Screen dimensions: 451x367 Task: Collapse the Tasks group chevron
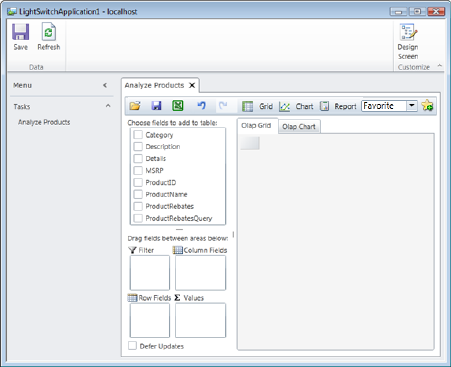(108, 106)
